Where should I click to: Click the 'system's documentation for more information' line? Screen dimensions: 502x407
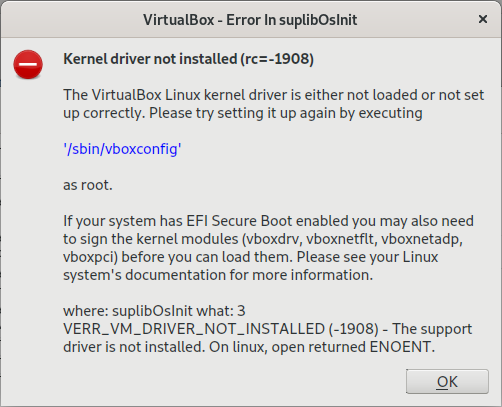coord(218,275)
